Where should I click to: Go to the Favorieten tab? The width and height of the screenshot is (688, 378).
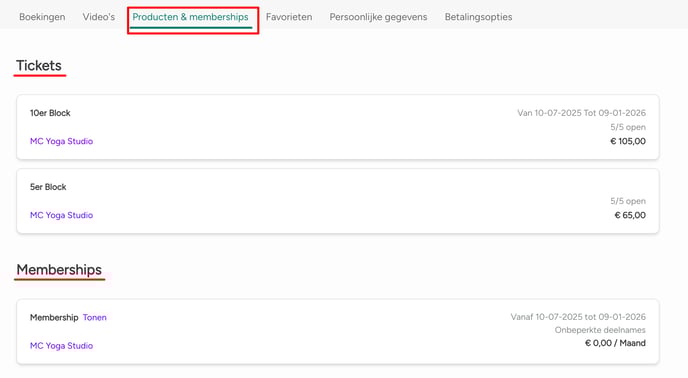click(x=289, y=17)
